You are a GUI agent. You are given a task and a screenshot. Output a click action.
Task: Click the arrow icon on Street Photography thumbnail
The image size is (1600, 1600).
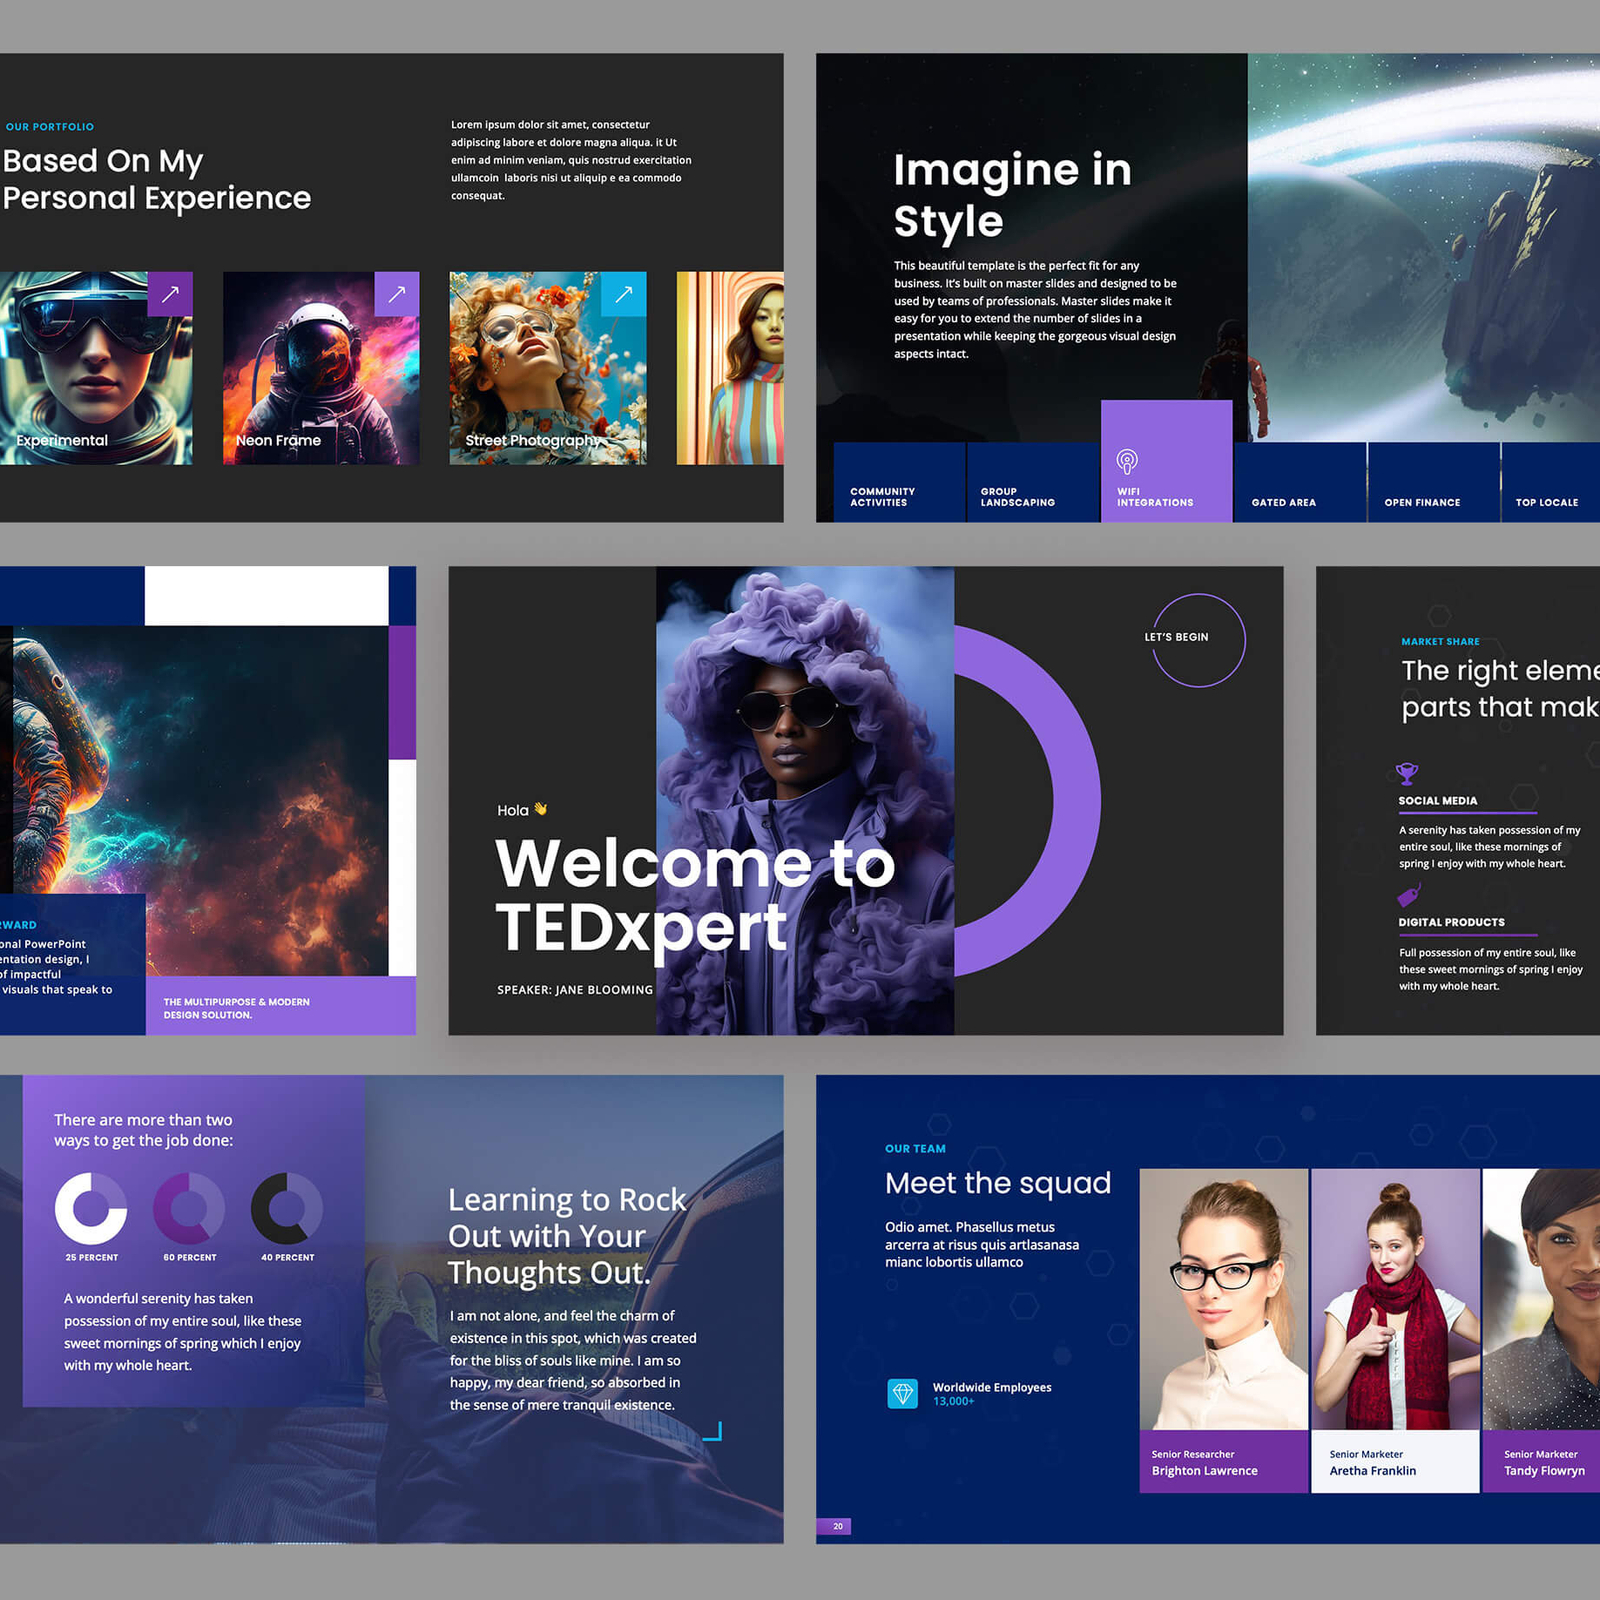(624, 294)
